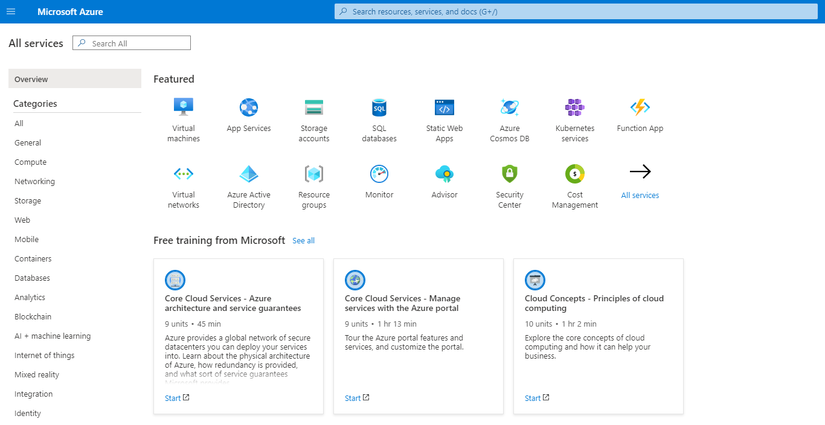Viewport: 825px width, 425px height.
Task: Select the All category
Action: click(19, 123)
